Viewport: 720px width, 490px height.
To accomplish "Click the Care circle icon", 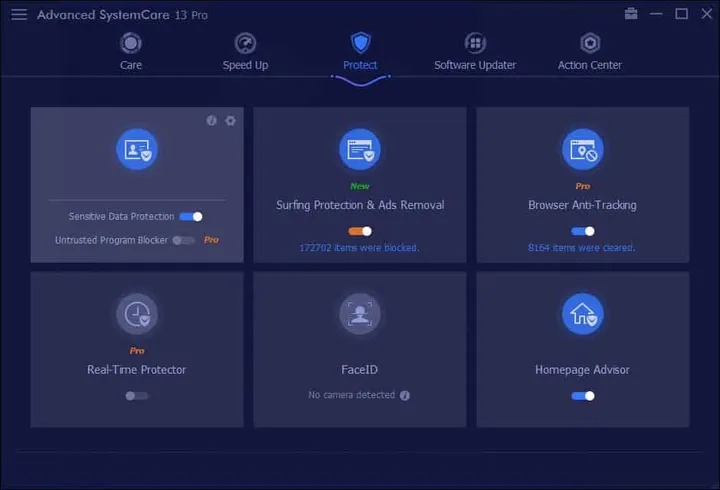I will [131, 43].
